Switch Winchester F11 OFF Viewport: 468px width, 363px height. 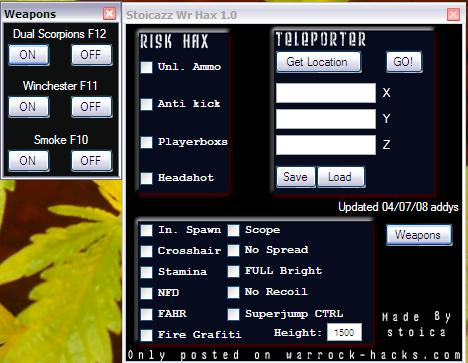(x=92, y=107)
